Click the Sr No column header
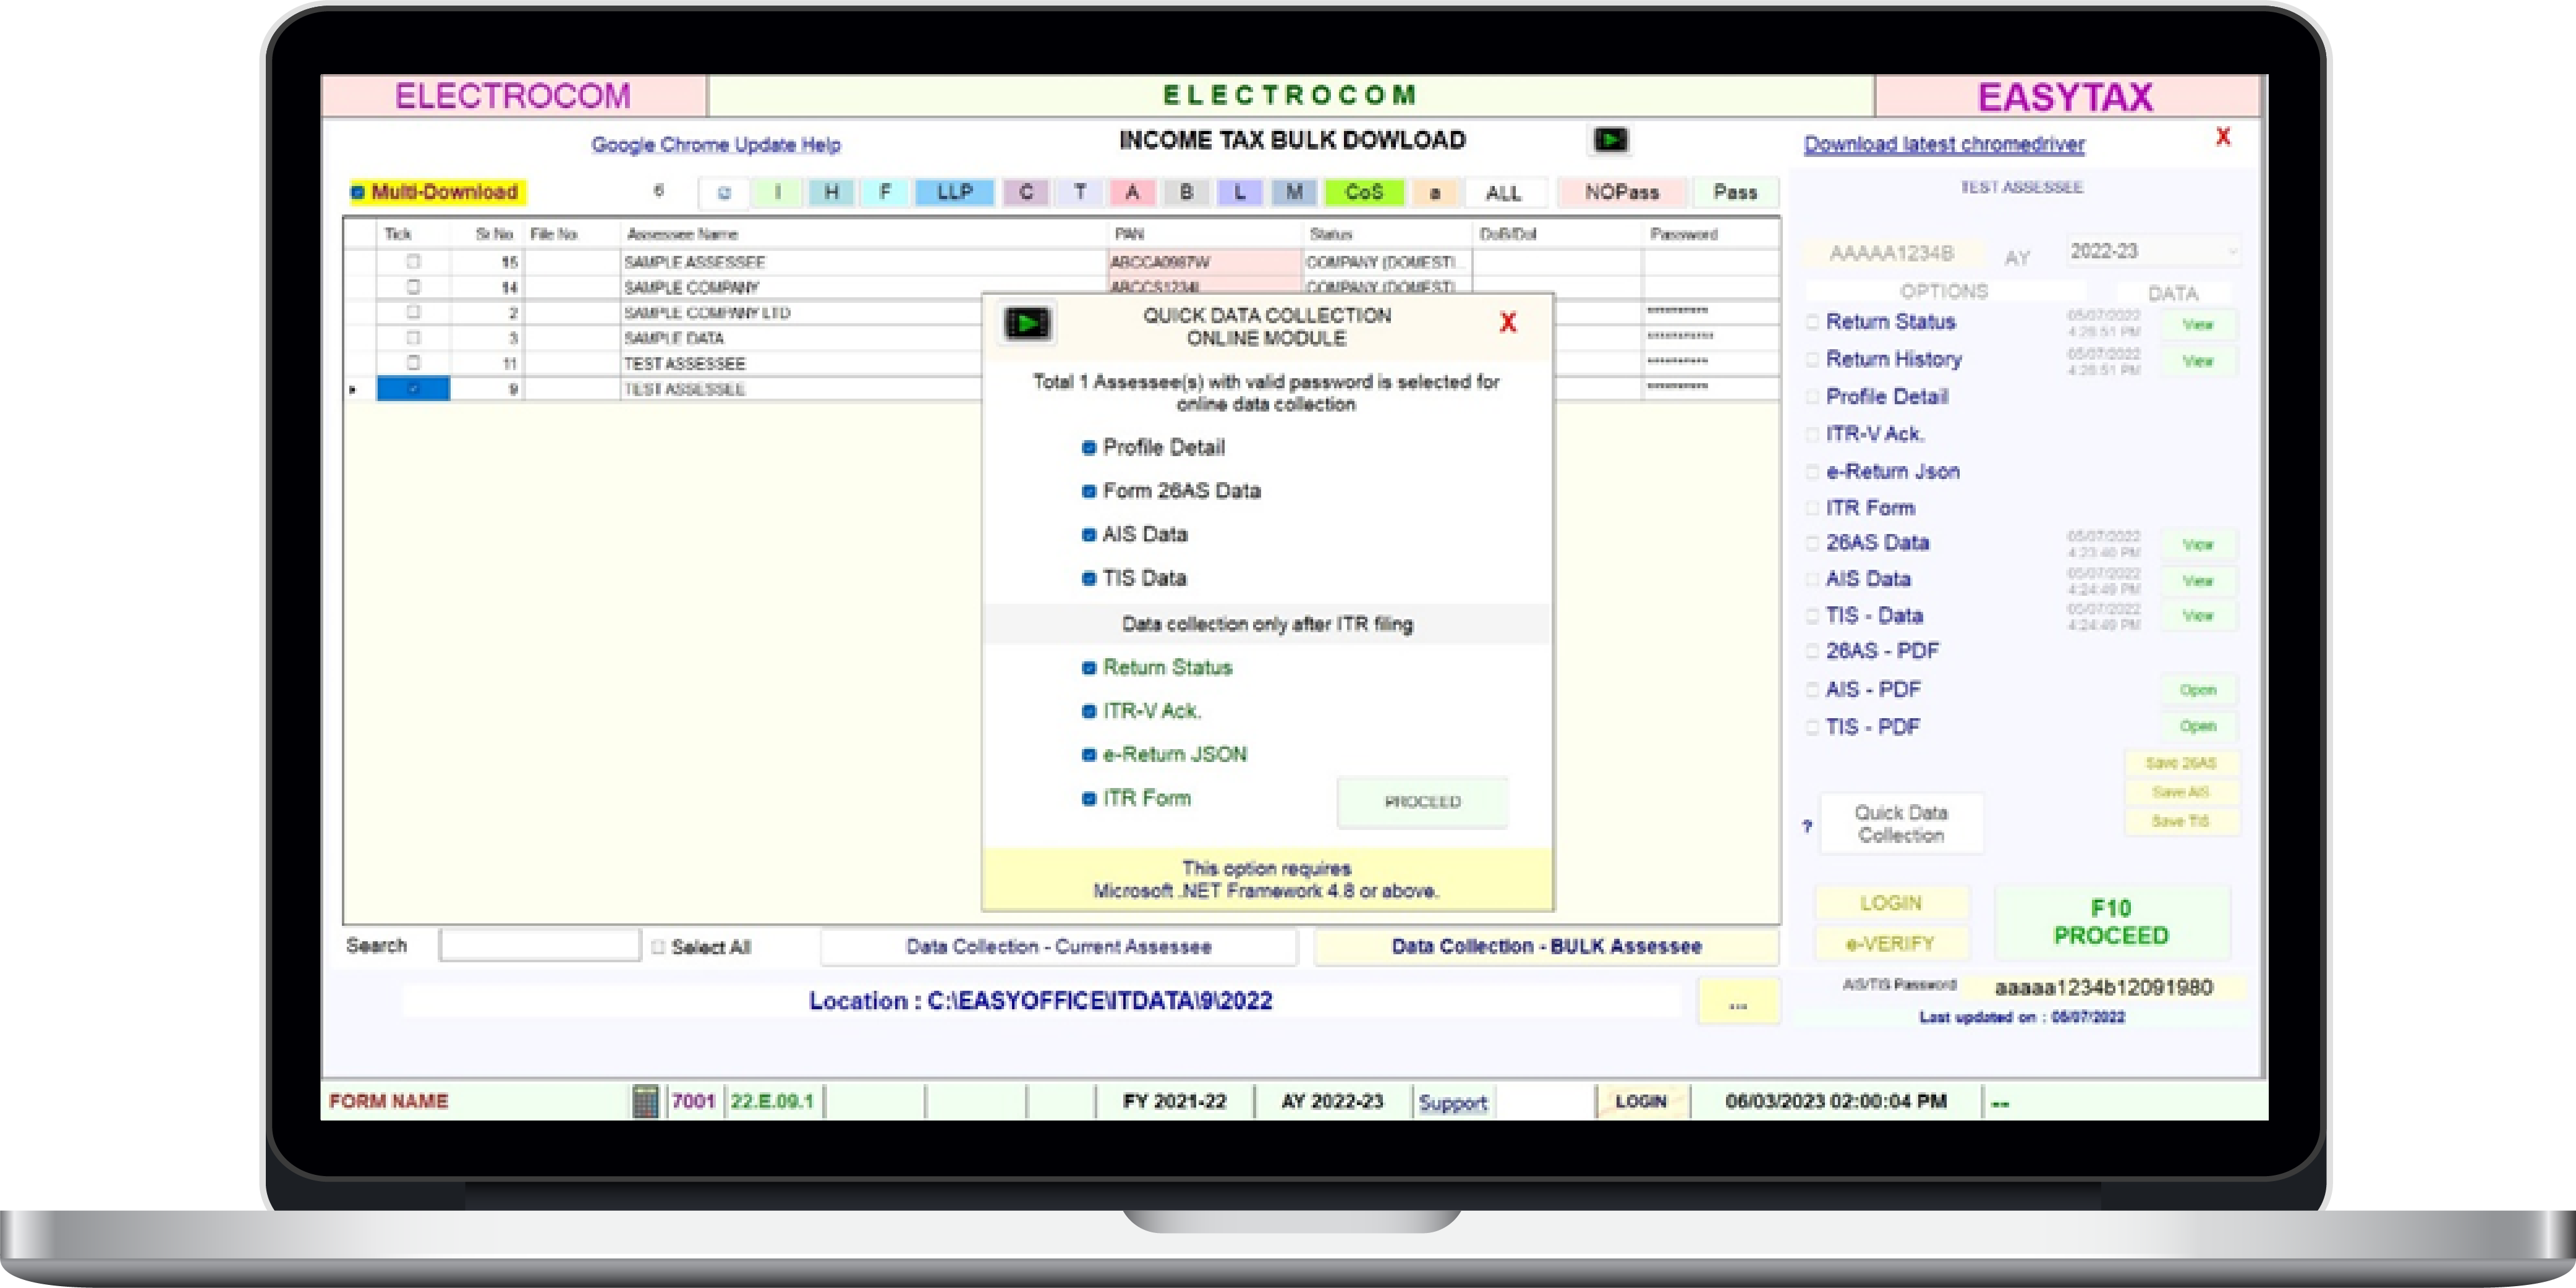2576x1288 pixels. pos(494,234)
